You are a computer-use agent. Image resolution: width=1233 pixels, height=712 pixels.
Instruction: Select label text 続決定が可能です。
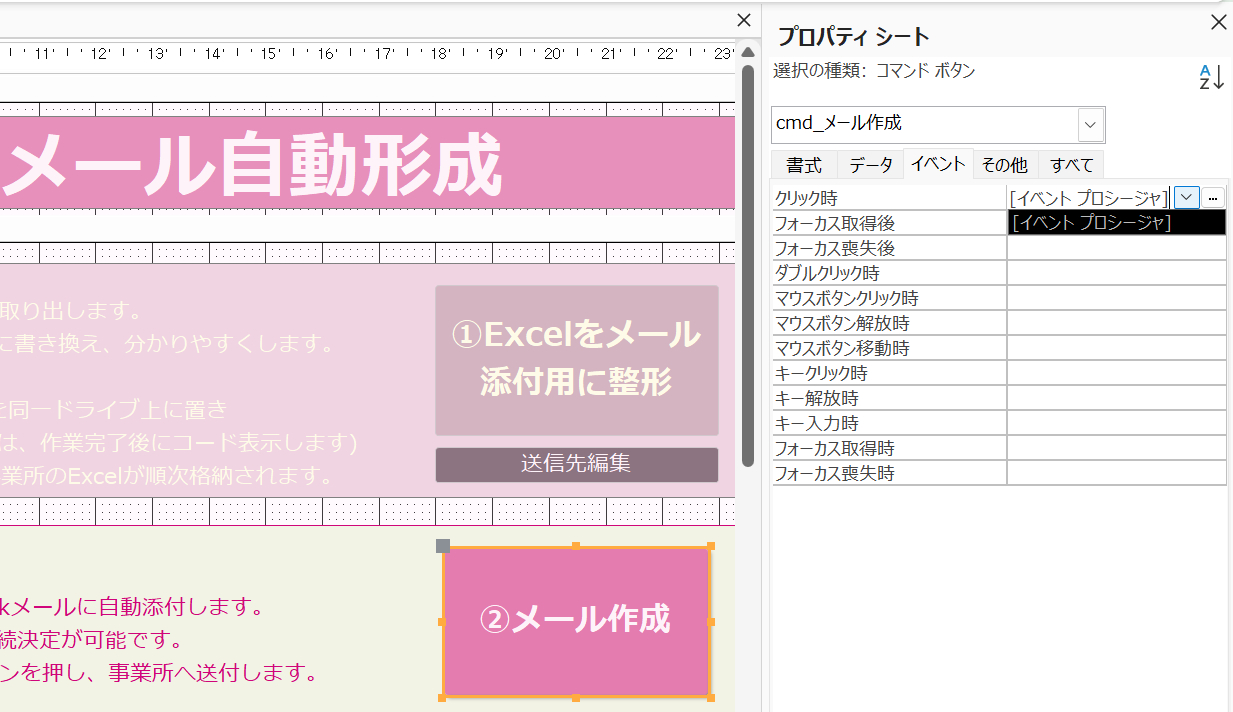91,640
